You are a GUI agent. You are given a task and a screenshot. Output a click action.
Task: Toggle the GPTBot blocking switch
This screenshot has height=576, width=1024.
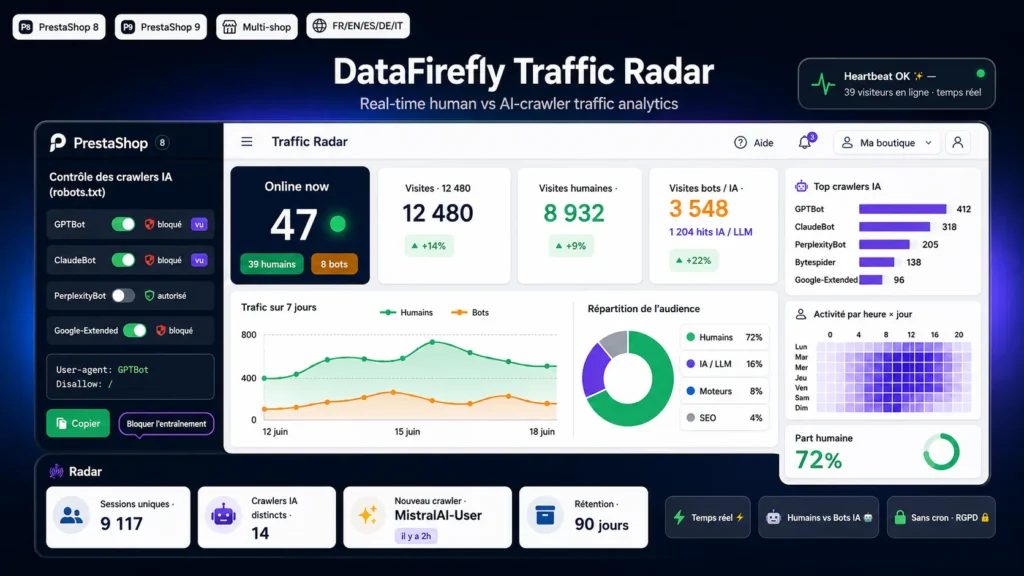click(x=123, y=224)
